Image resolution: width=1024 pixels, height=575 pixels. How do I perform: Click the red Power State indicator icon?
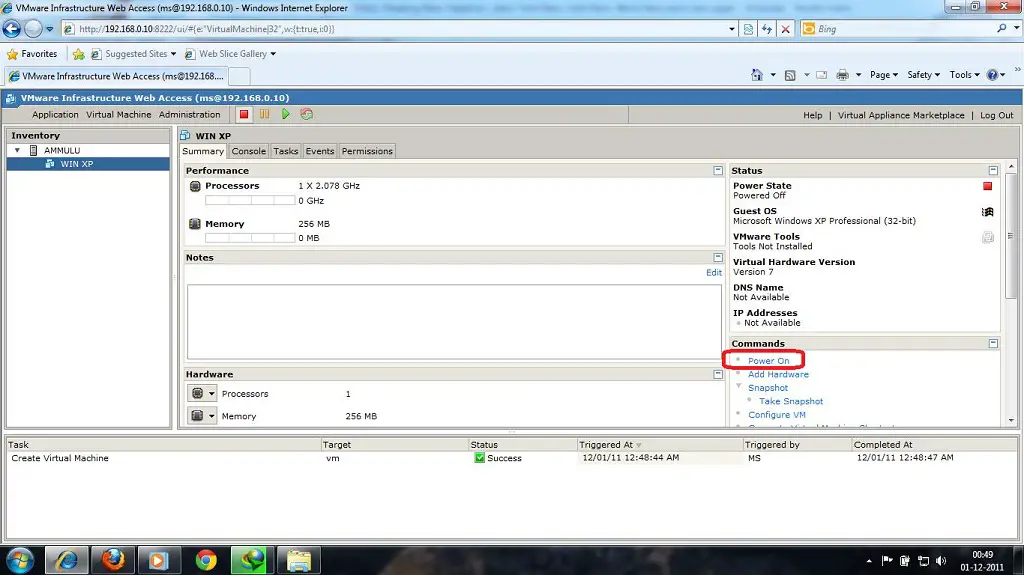point(987,186)
